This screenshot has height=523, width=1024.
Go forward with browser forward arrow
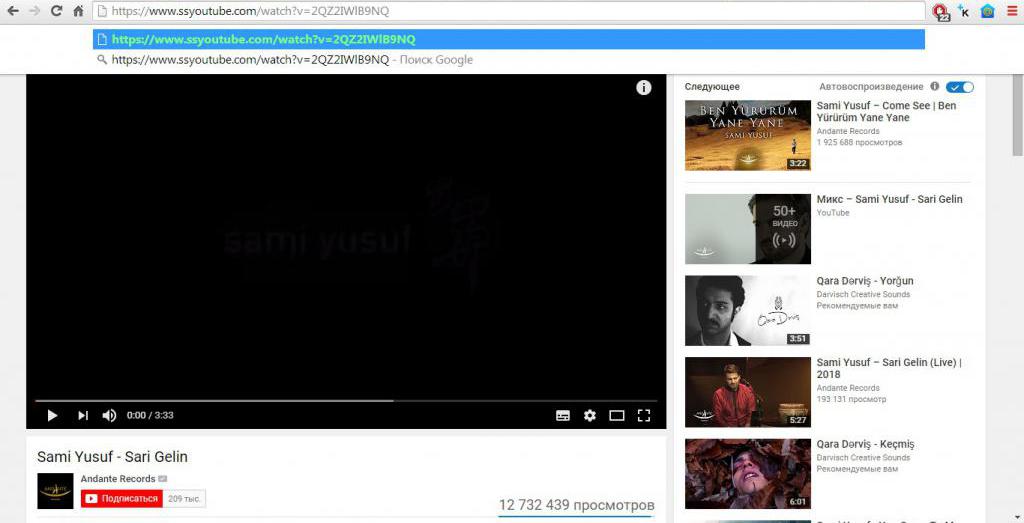35,11
